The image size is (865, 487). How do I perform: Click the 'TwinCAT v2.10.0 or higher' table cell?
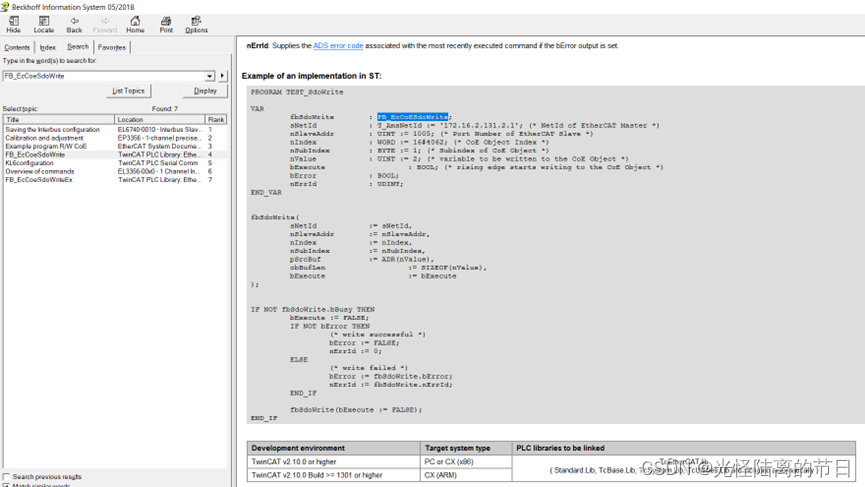tap(334, 462)
